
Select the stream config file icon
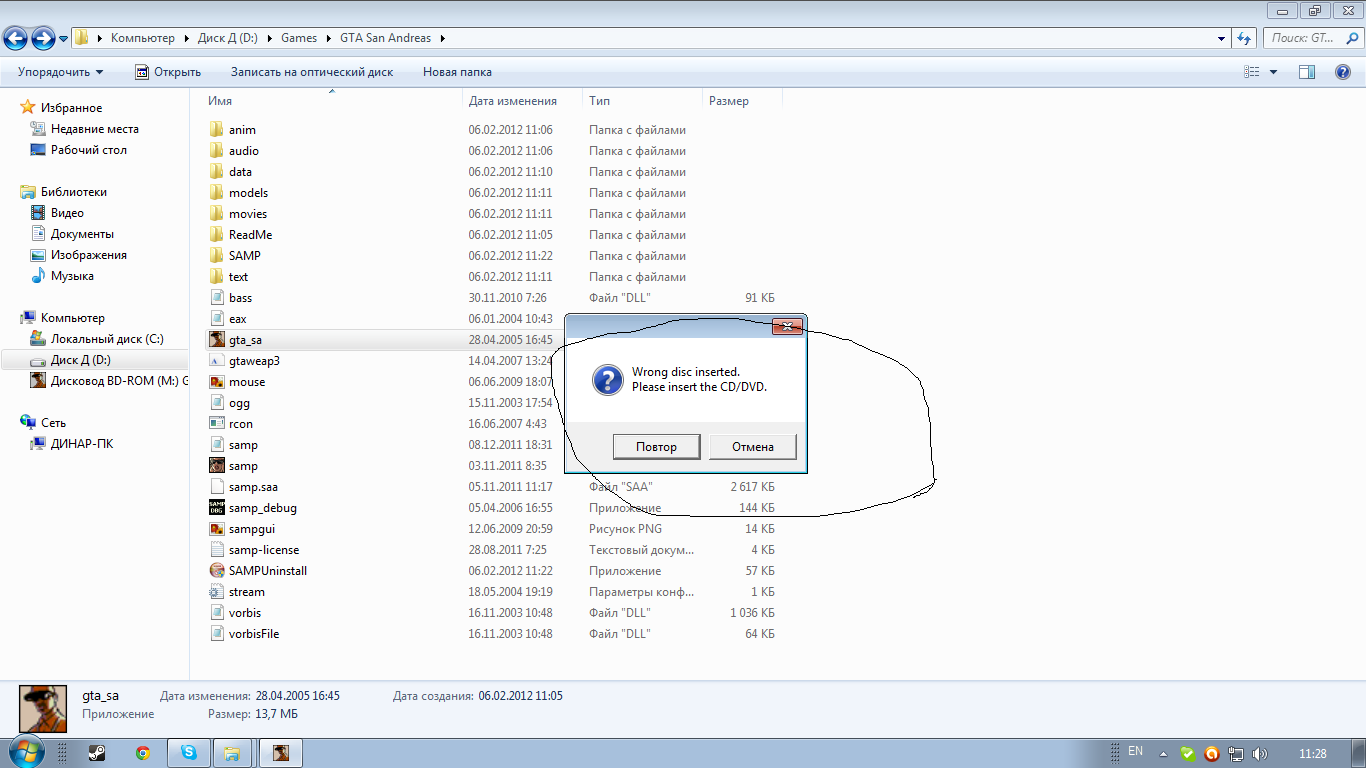click(217, 592)
